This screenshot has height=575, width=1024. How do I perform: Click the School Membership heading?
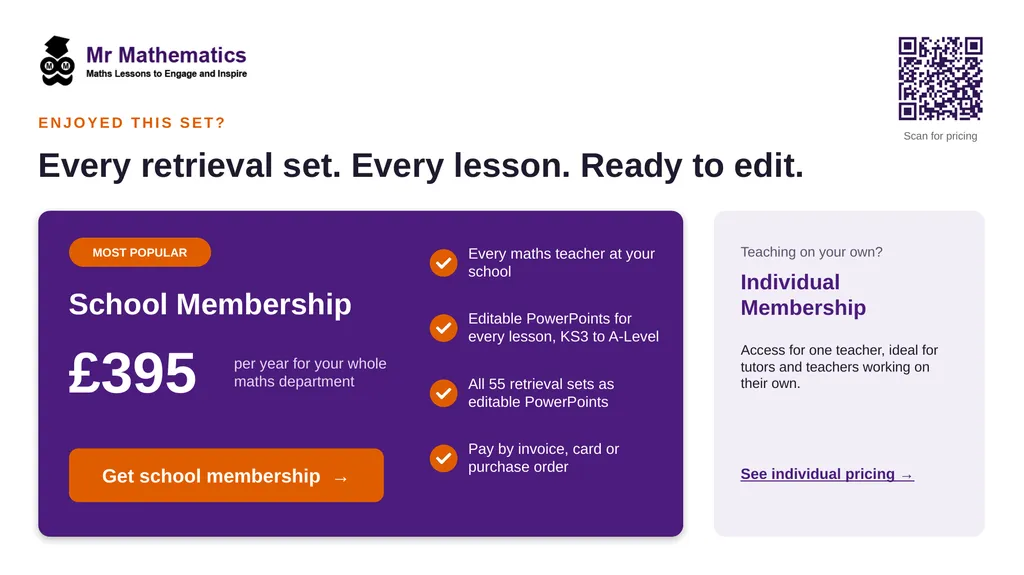coord(210,304)
